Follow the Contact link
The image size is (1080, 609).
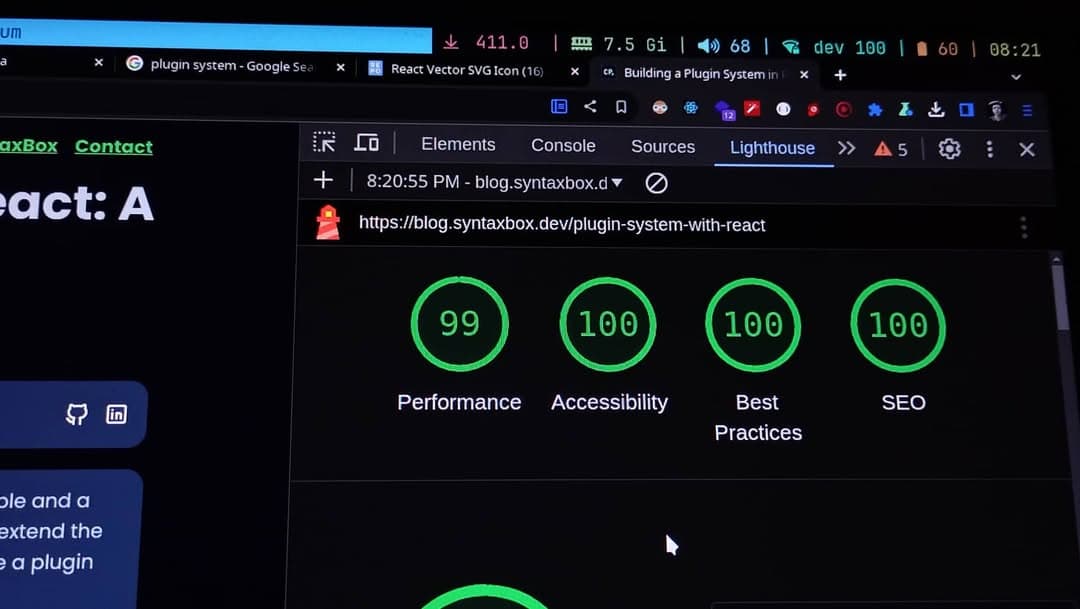[x=114, y=147]
